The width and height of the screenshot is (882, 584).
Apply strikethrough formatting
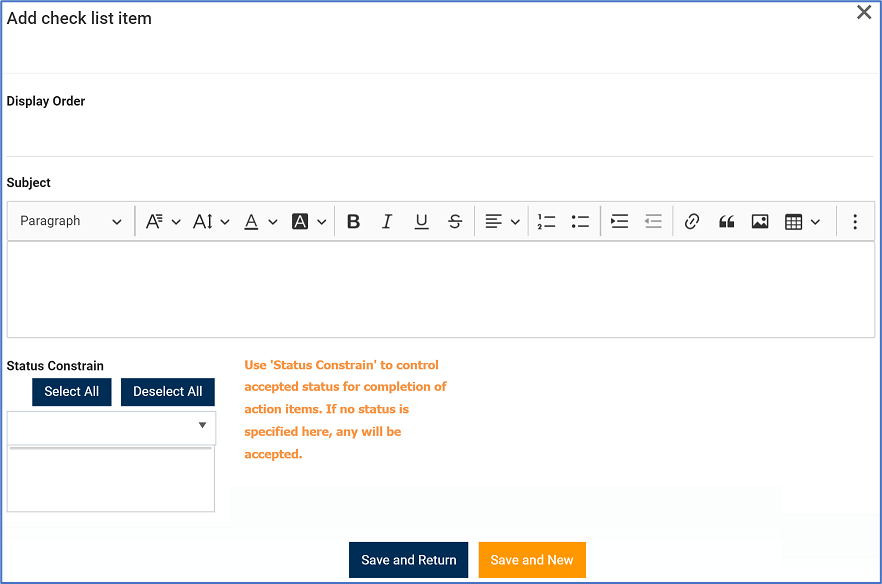click(x=455, y=222)
